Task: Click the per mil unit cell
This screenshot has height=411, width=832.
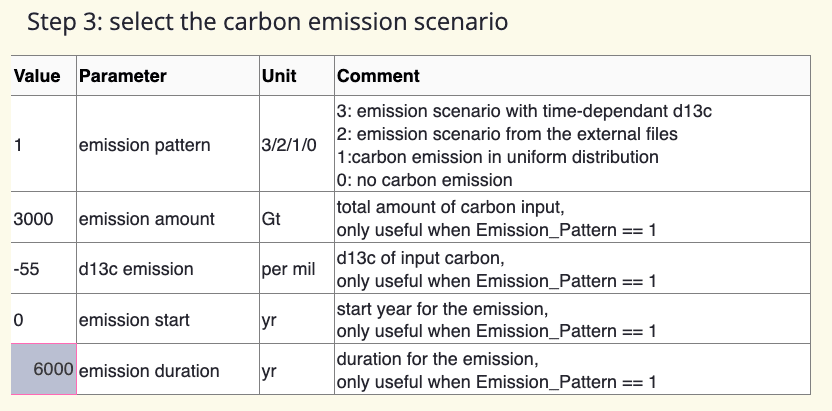Action: (289, 268)
